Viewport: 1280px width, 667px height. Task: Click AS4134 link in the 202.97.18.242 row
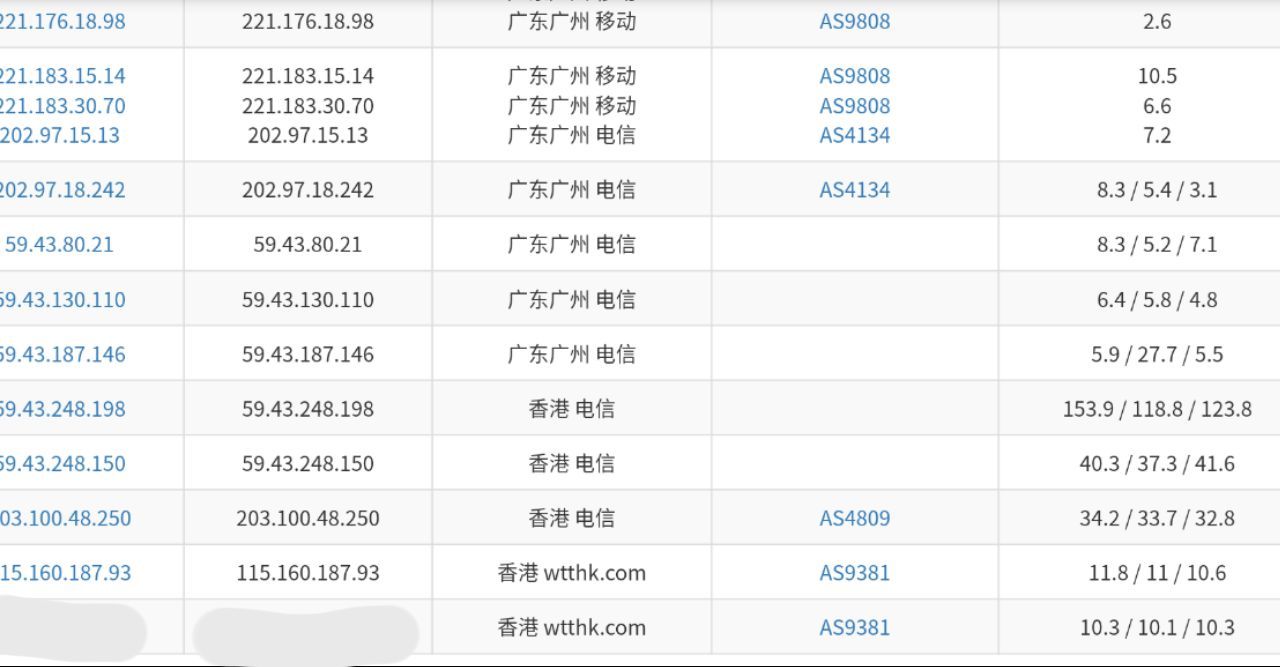tap(854, 190)
